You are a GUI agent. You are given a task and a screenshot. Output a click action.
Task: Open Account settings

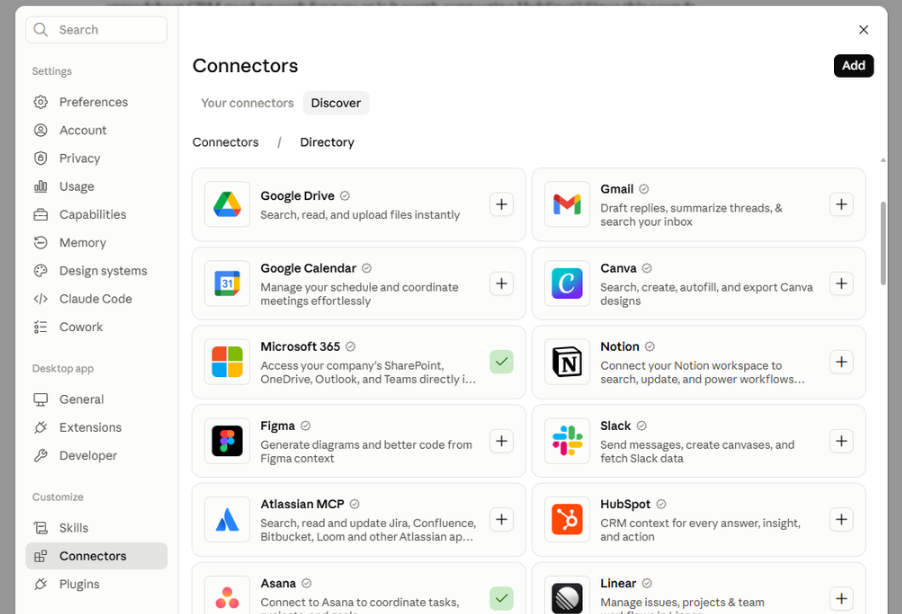click(x=96, y=130)
